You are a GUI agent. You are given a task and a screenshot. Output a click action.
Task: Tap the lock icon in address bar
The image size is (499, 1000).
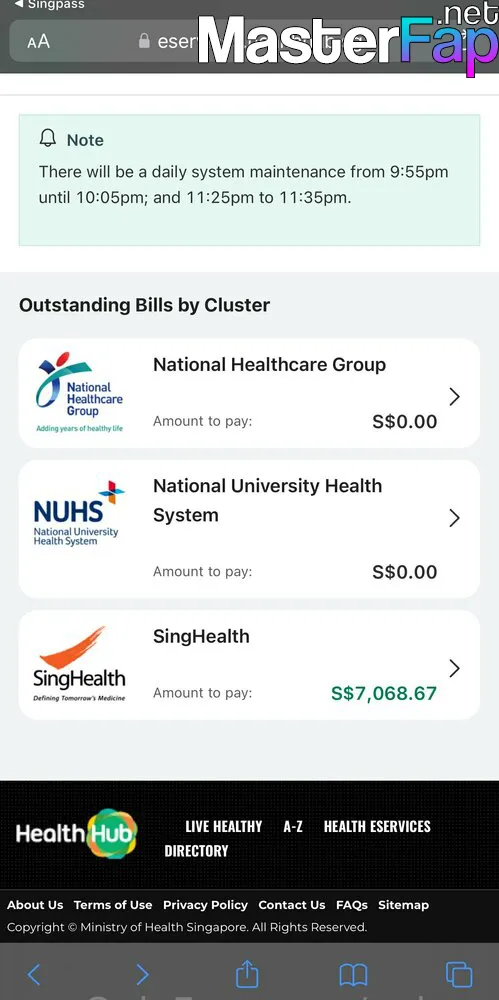pos(144,41)
